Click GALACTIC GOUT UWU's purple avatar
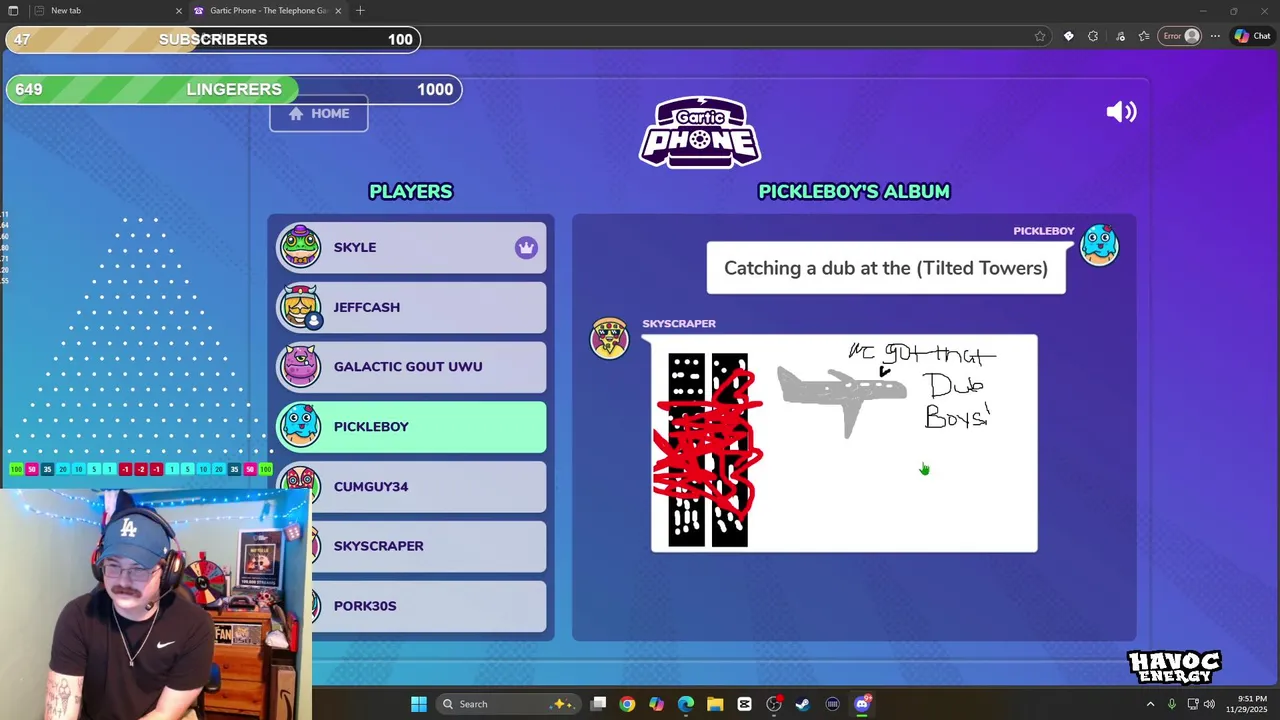The height and width of the screenshot is (720, 1280). pos(300,367)
